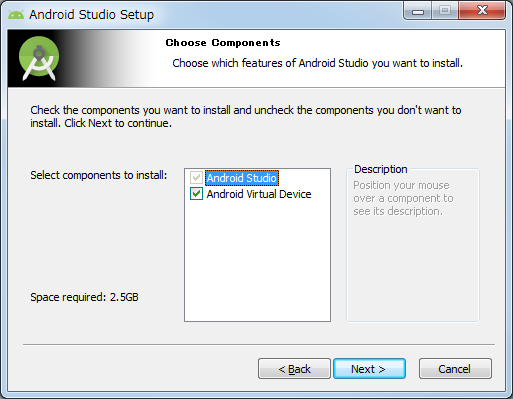The width and height of the screenshot is (513, 399).
Task: Click the 'Check the components' instruction text
Action: click(x=246, y=116)
